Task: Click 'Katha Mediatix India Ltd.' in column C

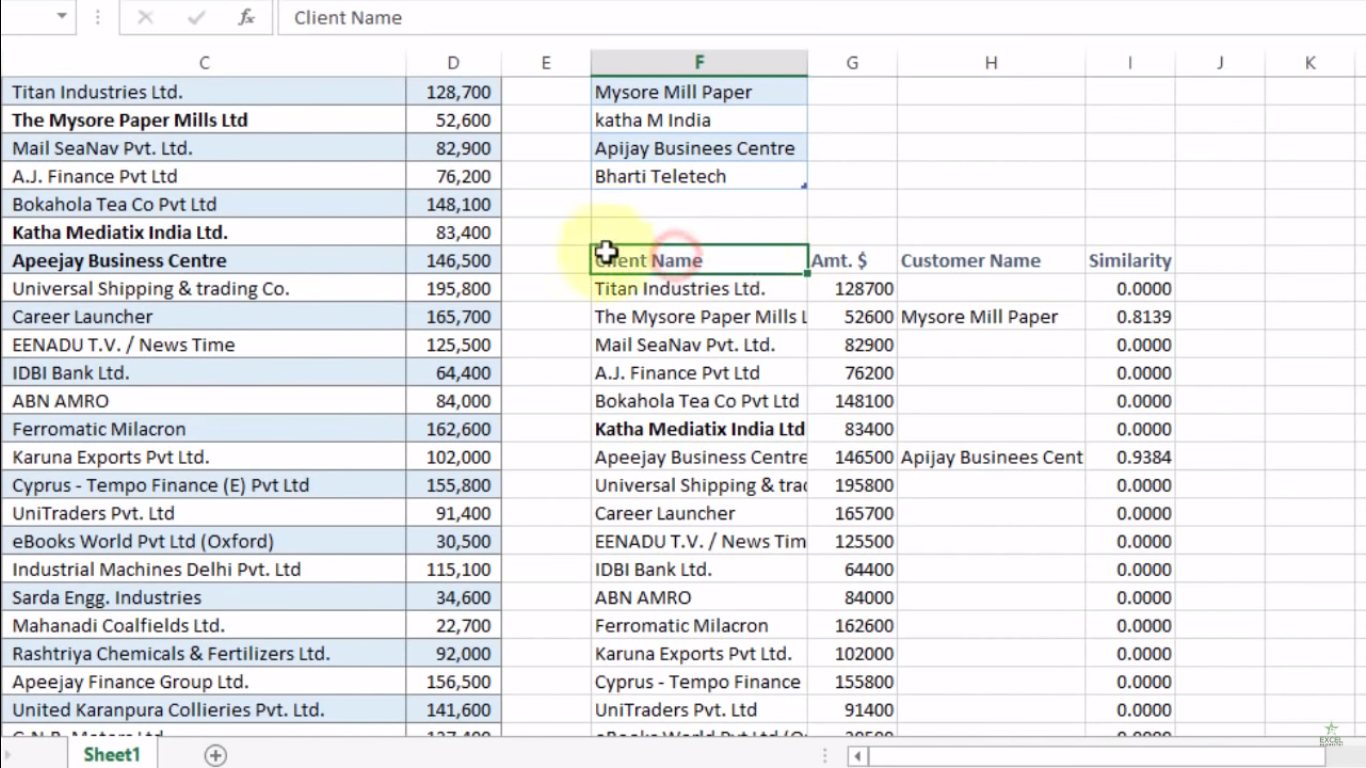Action: pyautogui.click(x=204, y=232)
